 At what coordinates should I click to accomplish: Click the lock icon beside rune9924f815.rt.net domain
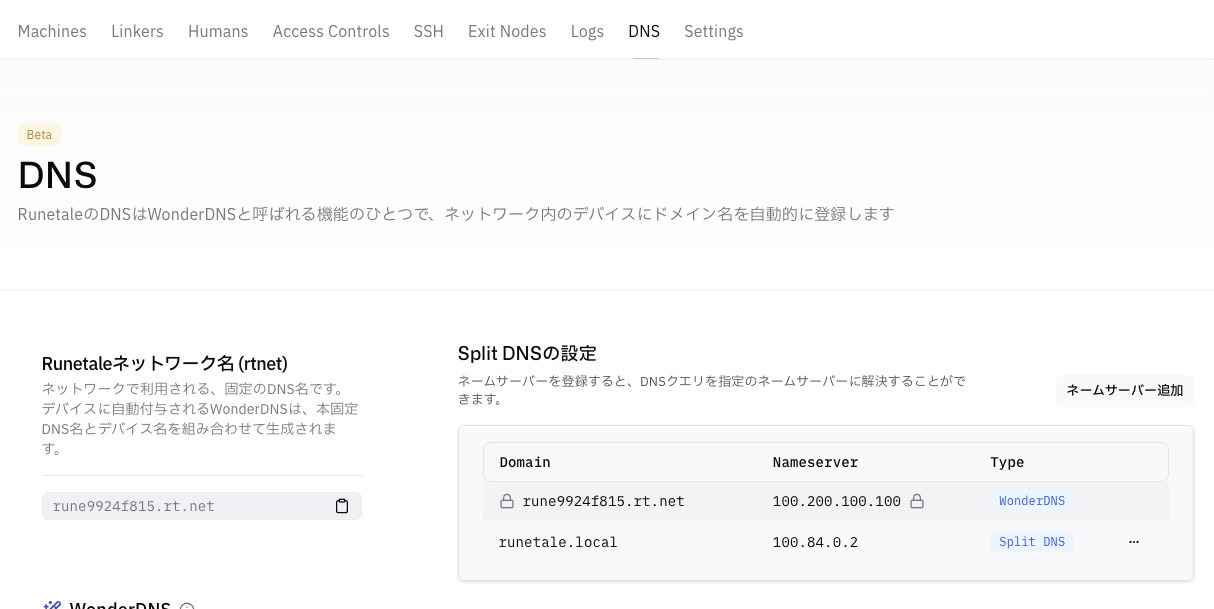point(507,501)
